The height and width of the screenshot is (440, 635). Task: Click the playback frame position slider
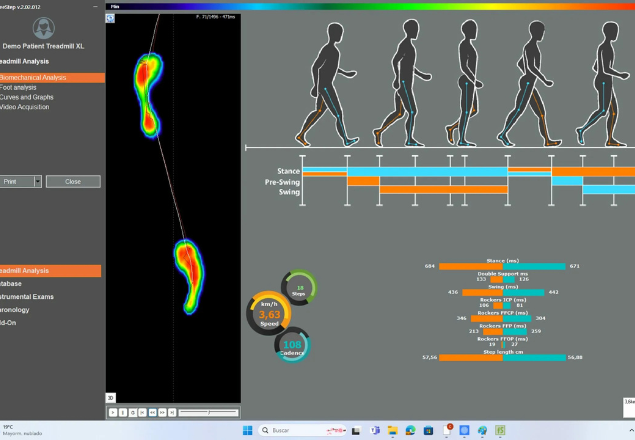pos(208,412)
